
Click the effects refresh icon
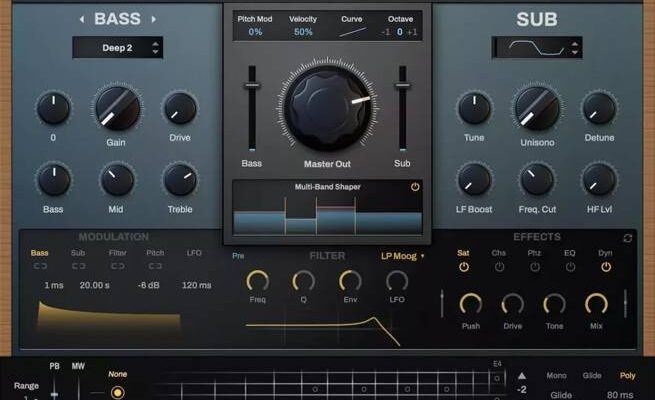click(627, 238)
